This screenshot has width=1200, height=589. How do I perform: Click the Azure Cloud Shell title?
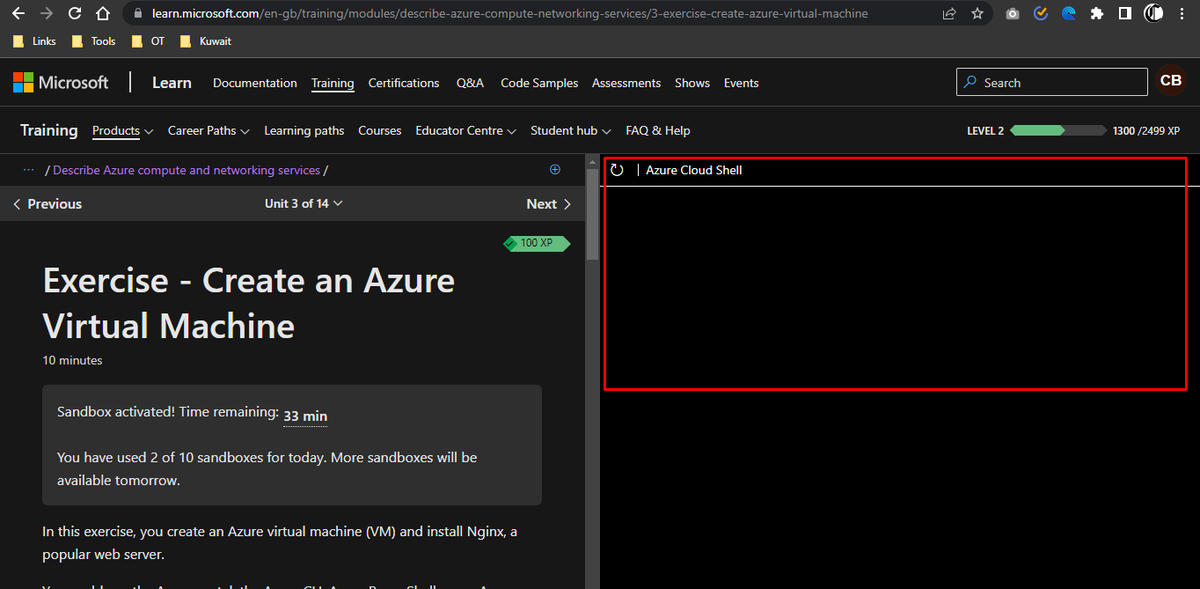[x=694, y=170]
